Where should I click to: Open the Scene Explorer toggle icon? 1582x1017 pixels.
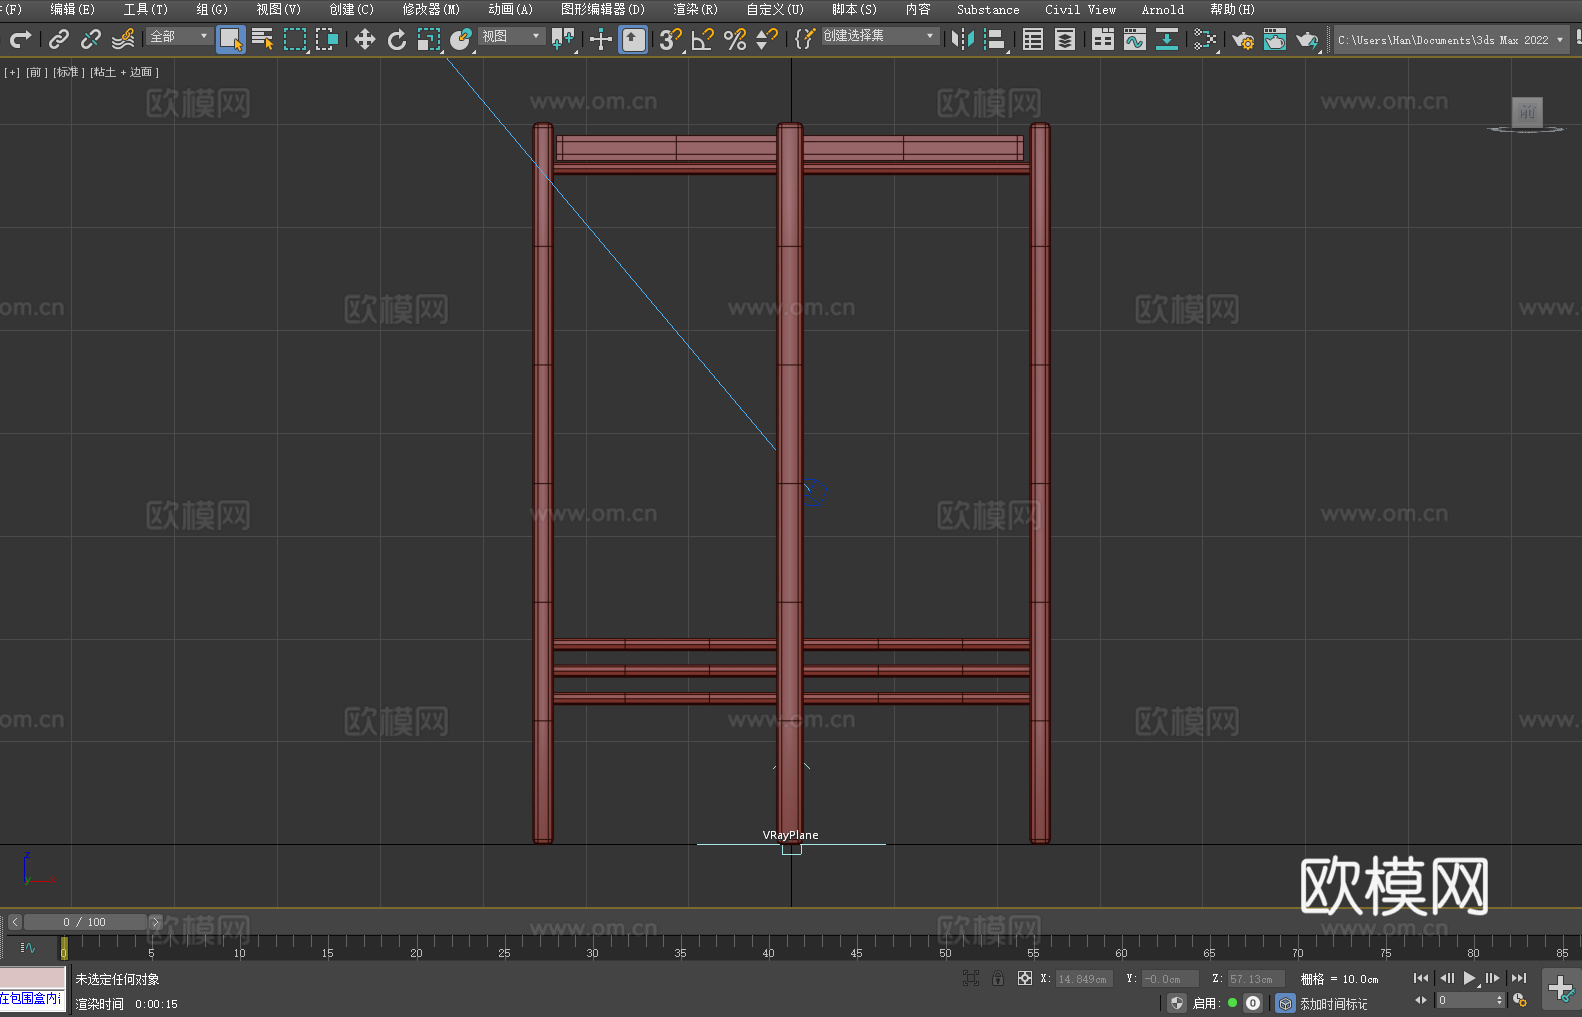click(x=1033, y=39)
